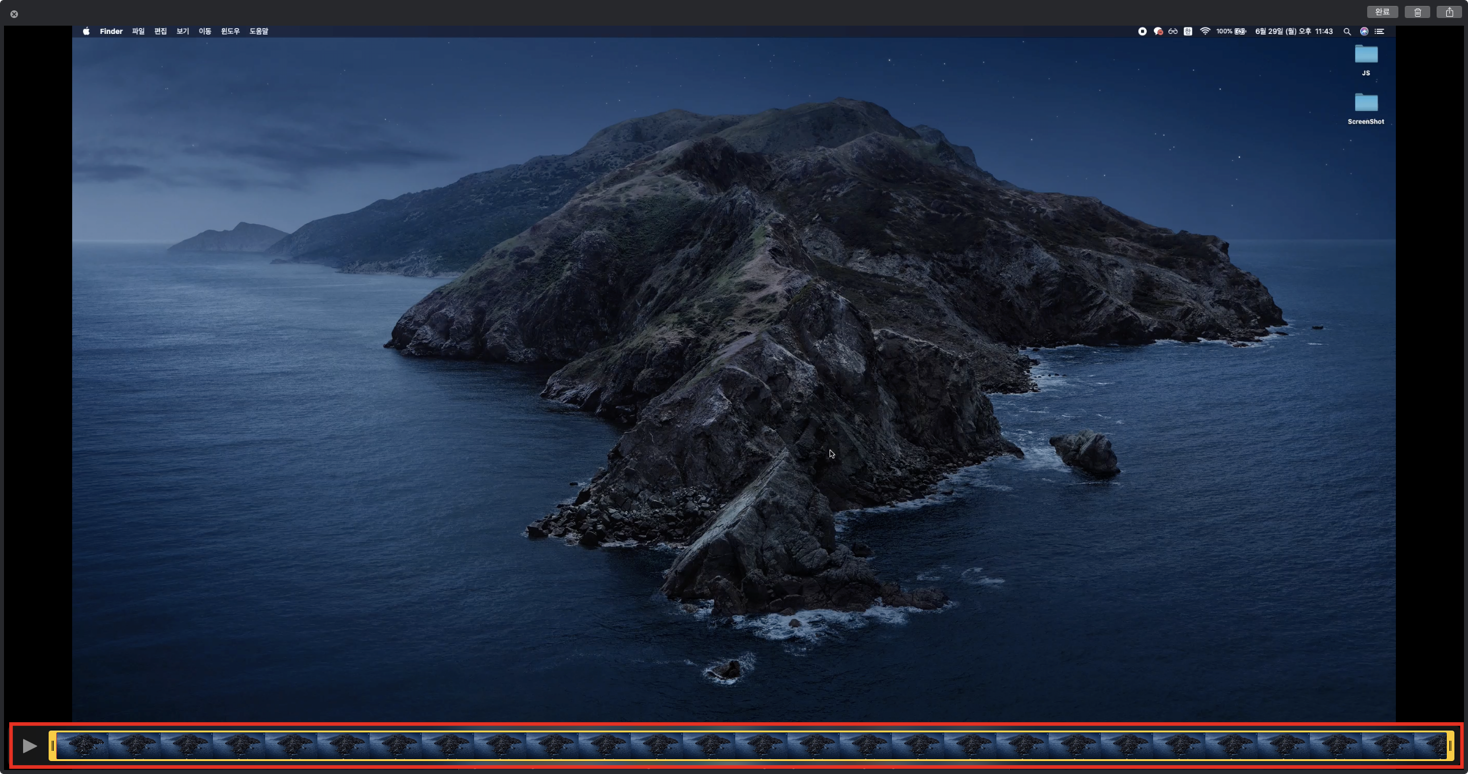1468x774 pixels.
Task: Open the share menu icon
Action: 1449,12
